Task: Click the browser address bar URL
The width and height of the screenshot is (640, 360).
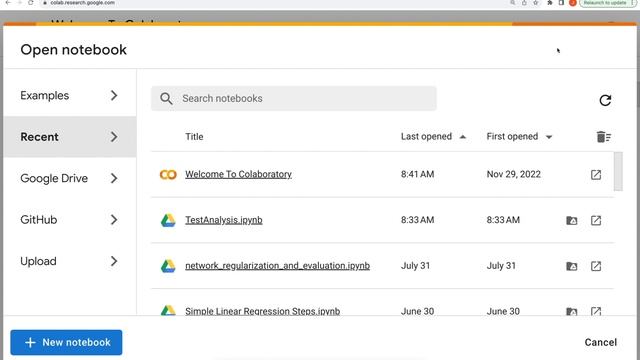Action: (x=82, y=2)
